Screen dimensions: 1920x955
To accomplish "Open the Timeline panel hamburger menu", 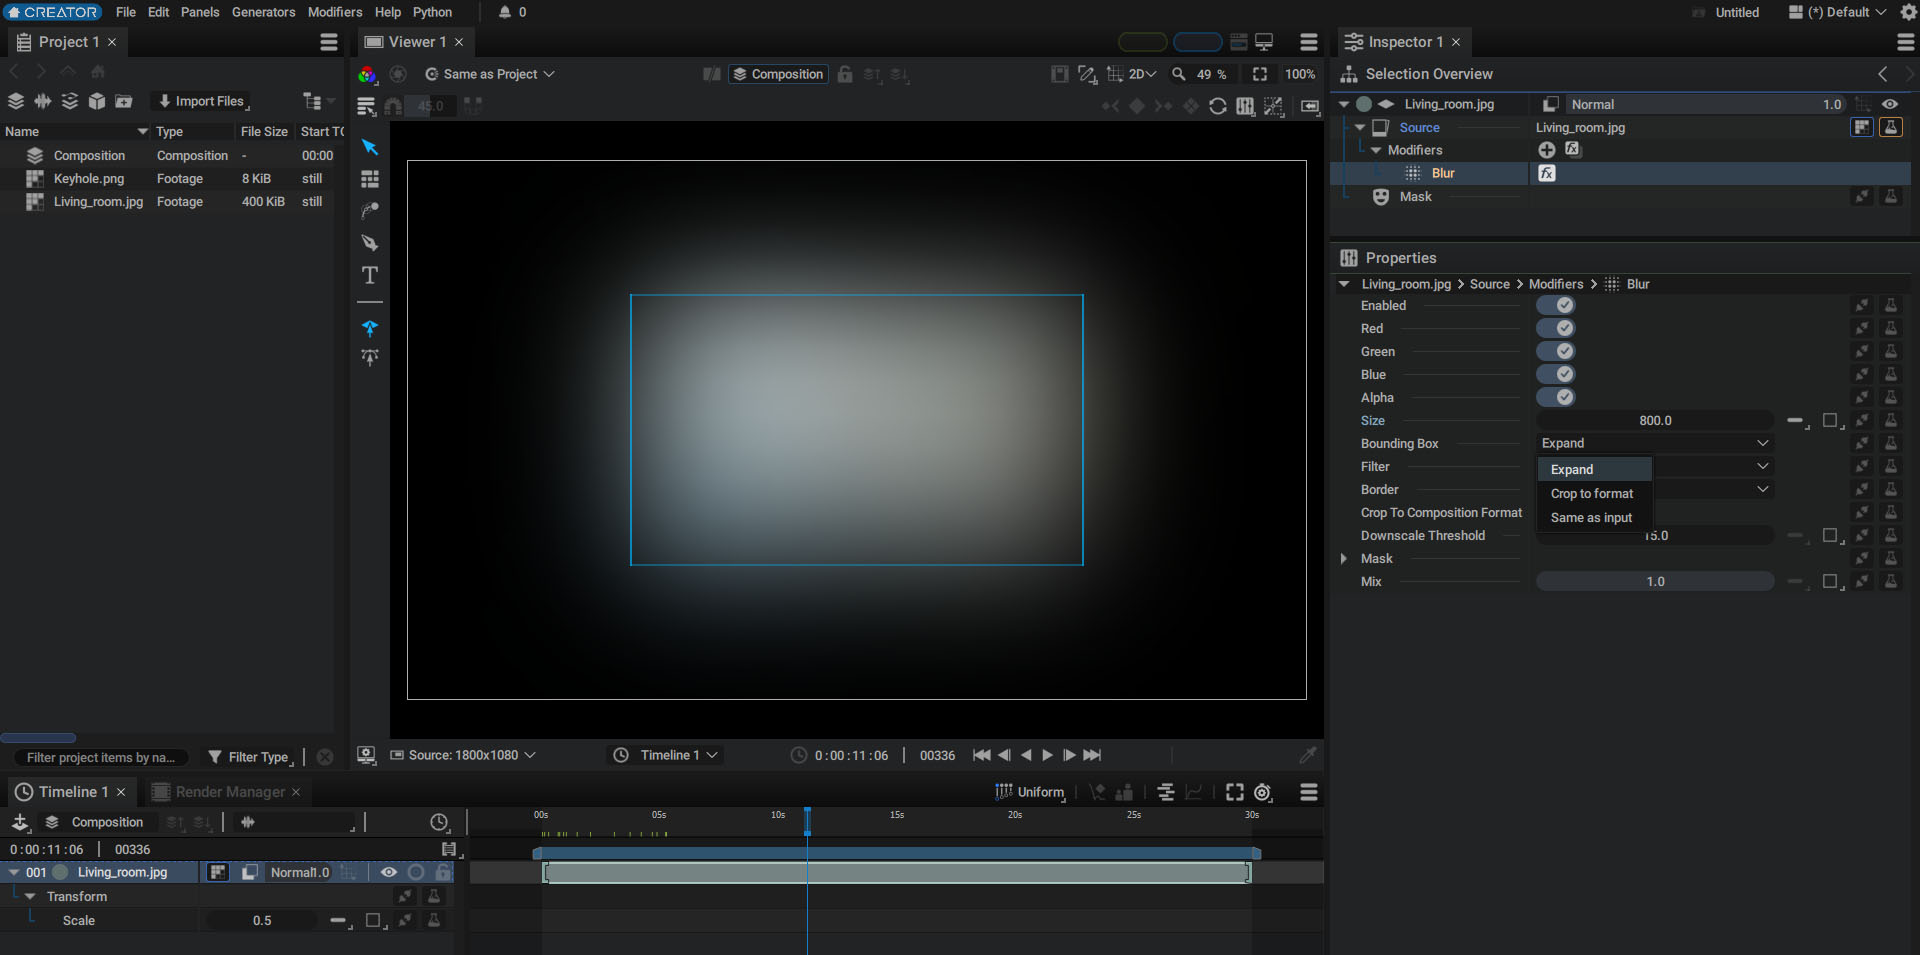I will tap(1309, 792).
